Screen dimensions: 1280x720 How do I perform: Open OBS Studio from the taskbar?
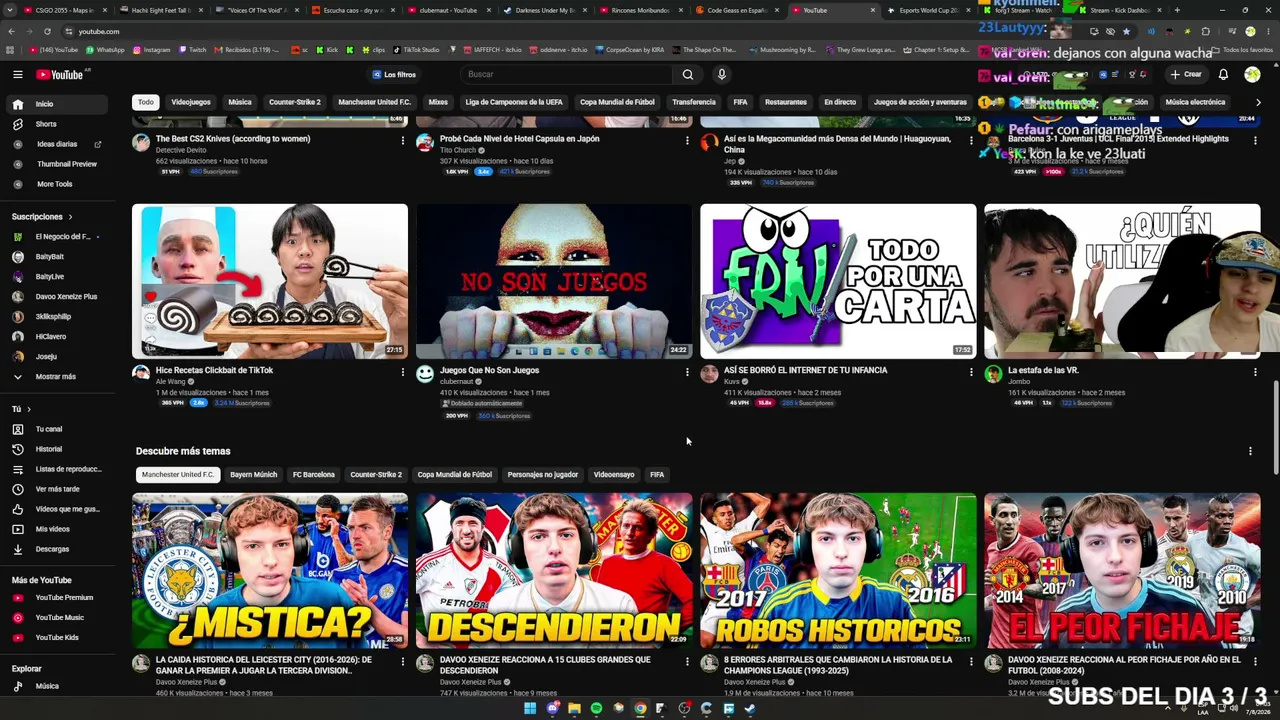pyautogui.click(x=684, y=709)
